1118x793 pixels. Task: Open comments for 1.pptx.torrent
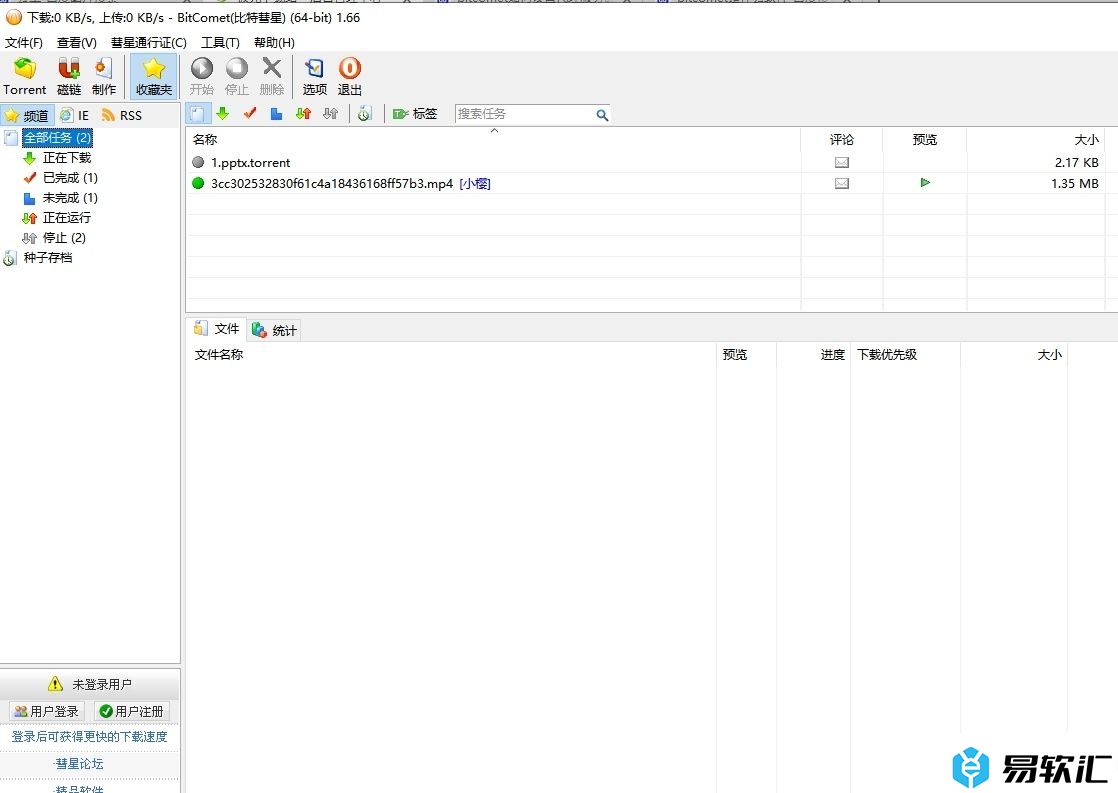[x=841, y=163]
